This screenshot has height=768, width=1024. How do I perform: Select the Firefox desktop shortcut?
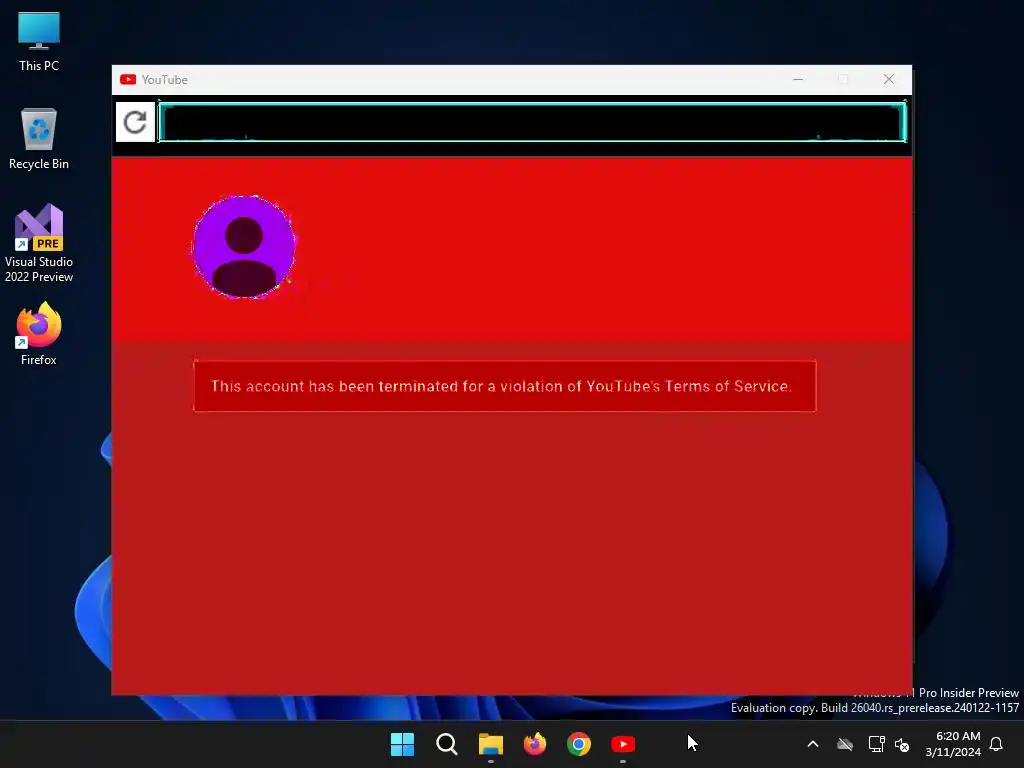click(x=39, y=334)
